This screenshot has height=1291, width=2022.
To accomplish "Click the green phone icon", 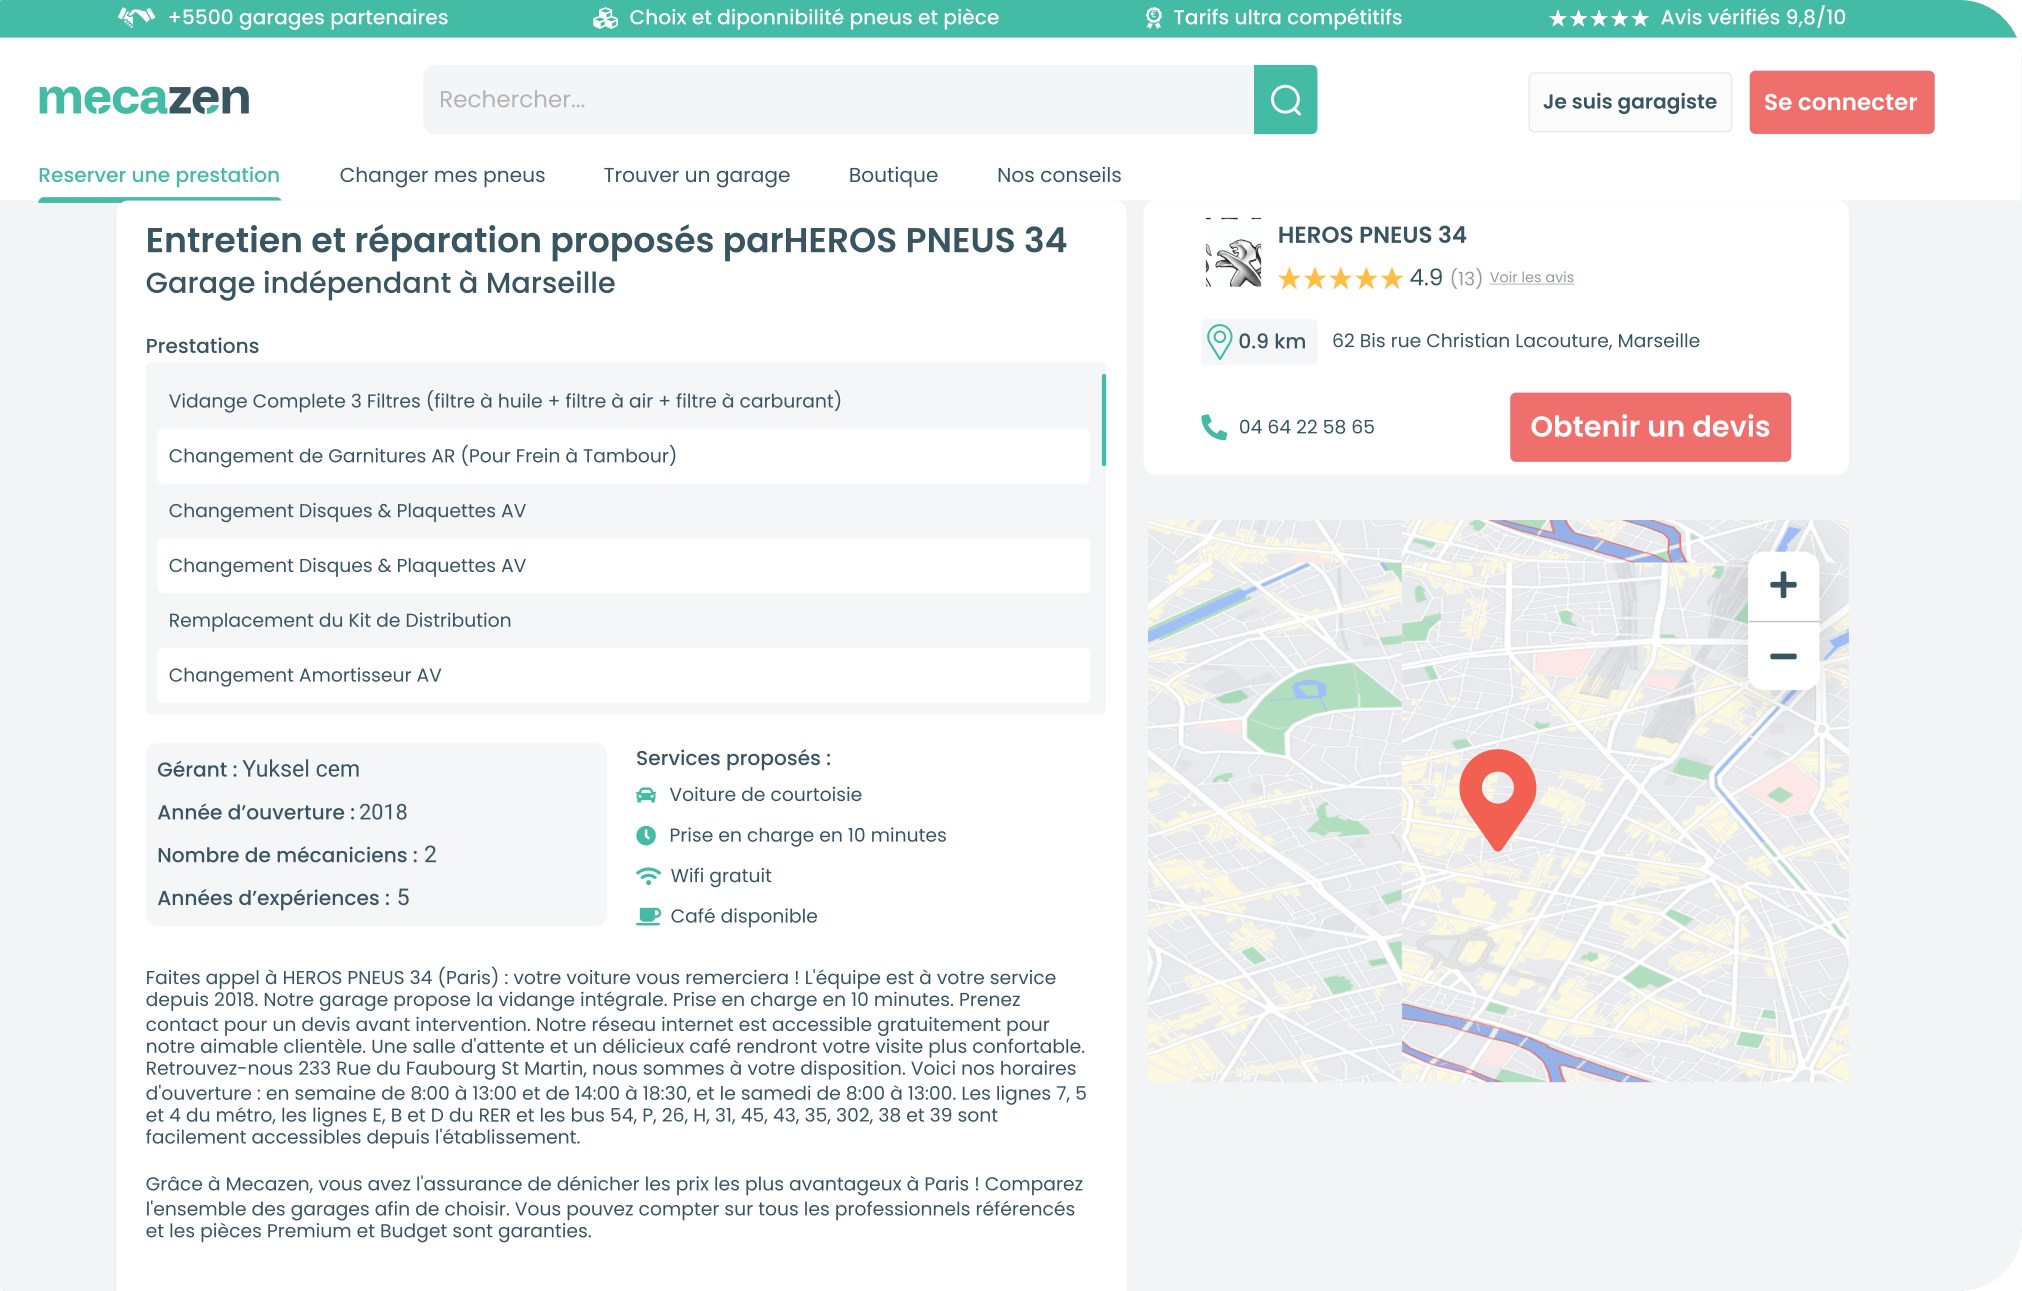I will [1213, 427].
